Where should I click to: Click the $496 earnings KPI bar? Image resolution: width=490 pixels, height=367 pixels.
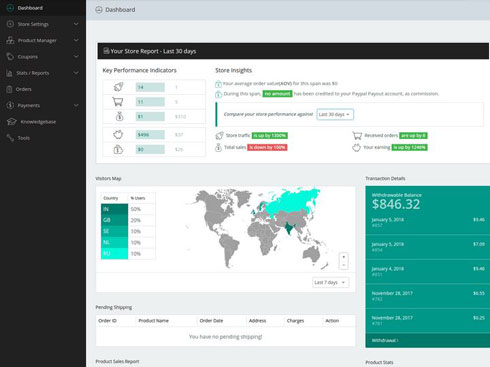pos(150,135)
